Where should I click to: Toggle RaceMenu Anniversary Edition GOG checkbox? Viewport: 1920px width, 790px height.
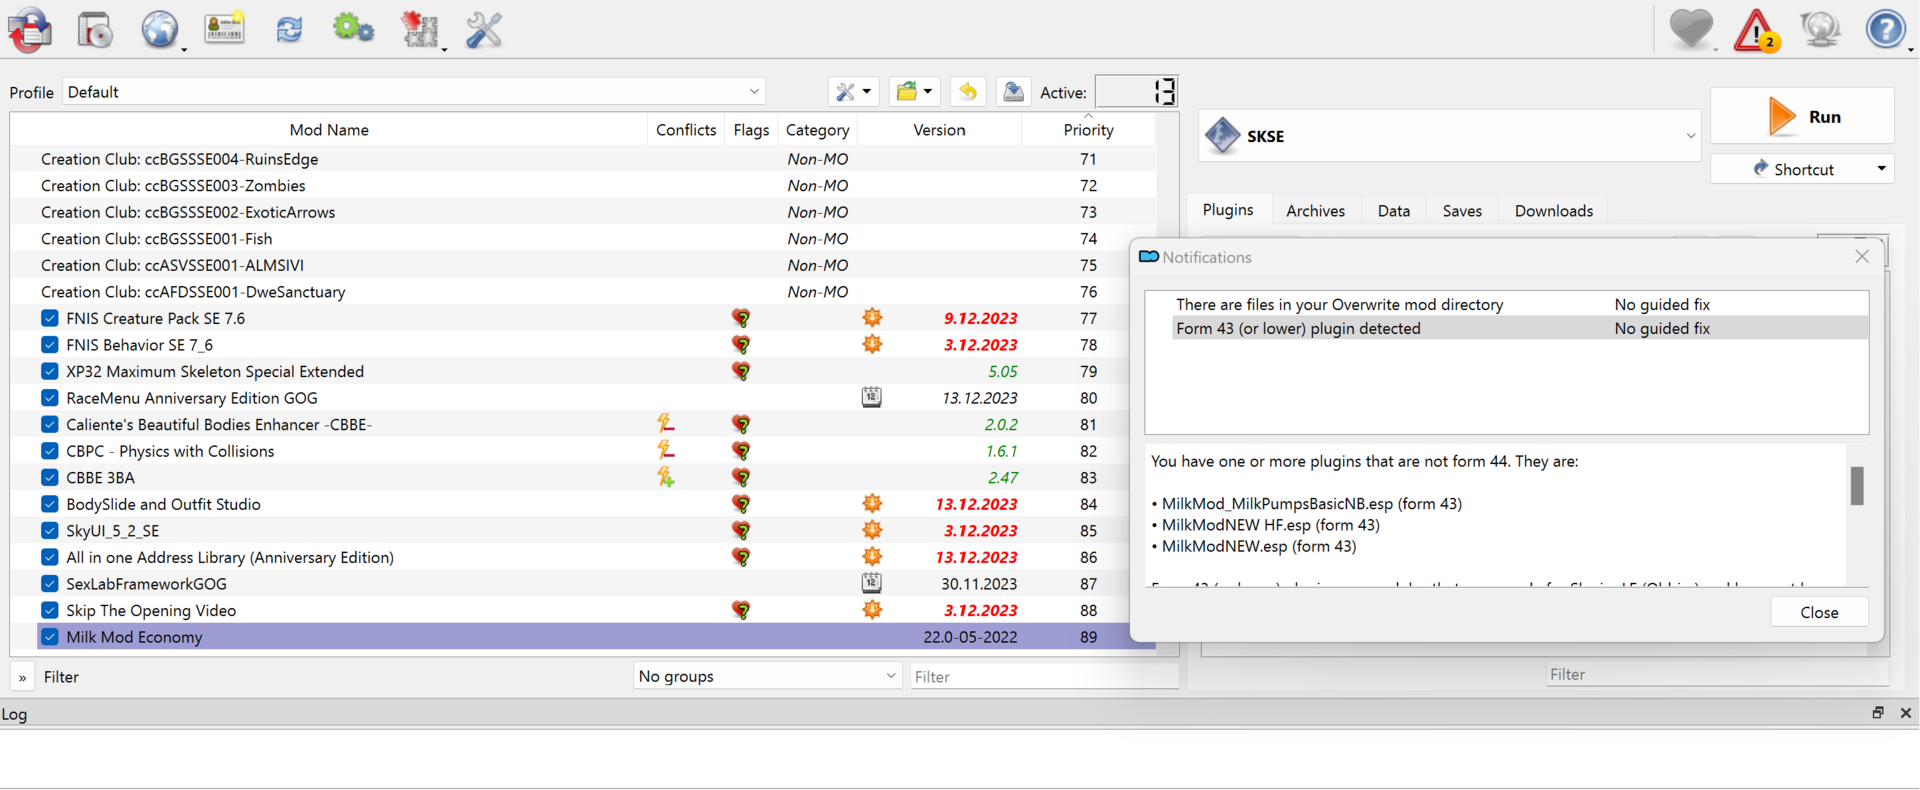[49, 397]
